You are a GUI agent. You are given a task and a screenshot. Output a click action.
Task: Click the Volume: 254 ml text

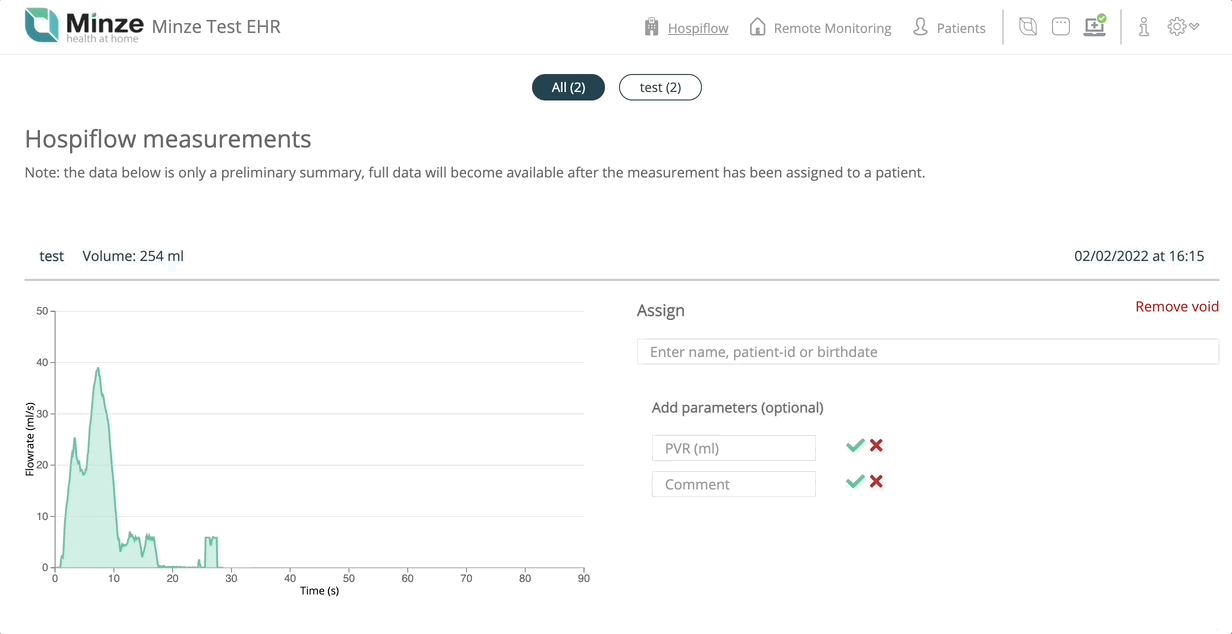tap(133, 256)
